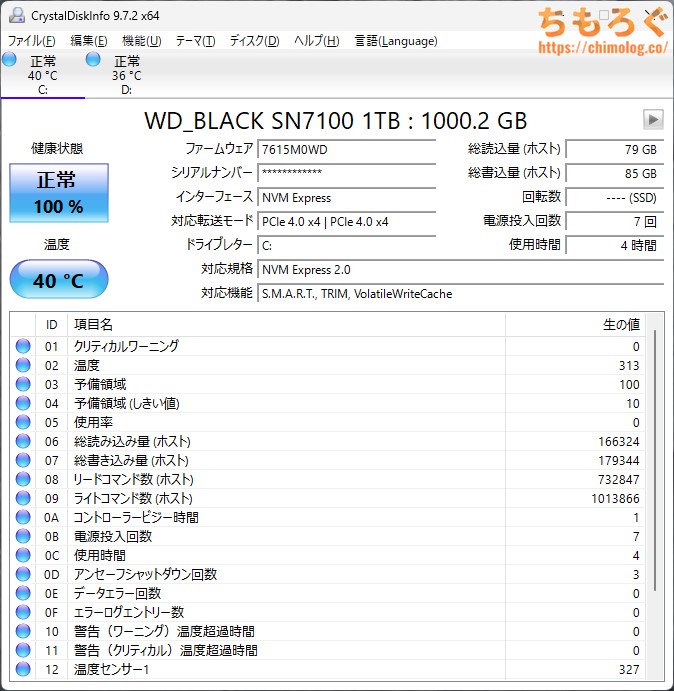Click the total host writes 85 GB value
Screen dimensions: 674x691
[614, 173]
